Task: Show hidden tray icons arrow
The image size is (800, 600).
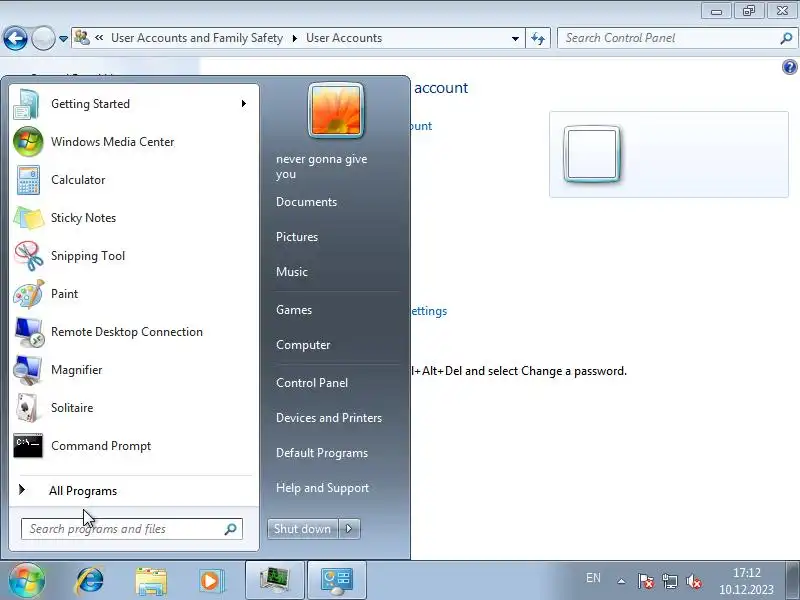Action: (621, 581)
